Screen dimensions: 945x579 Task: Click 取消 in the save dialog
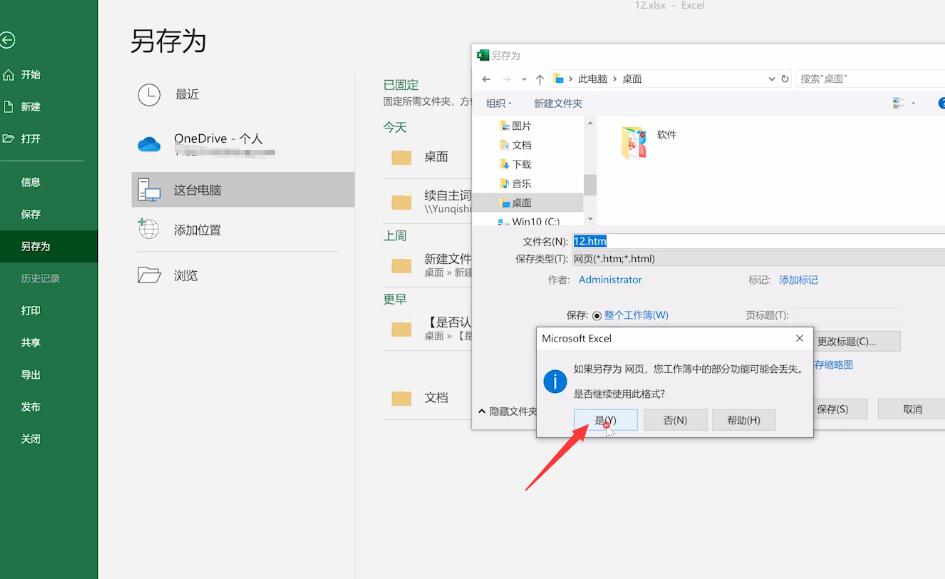912,409
